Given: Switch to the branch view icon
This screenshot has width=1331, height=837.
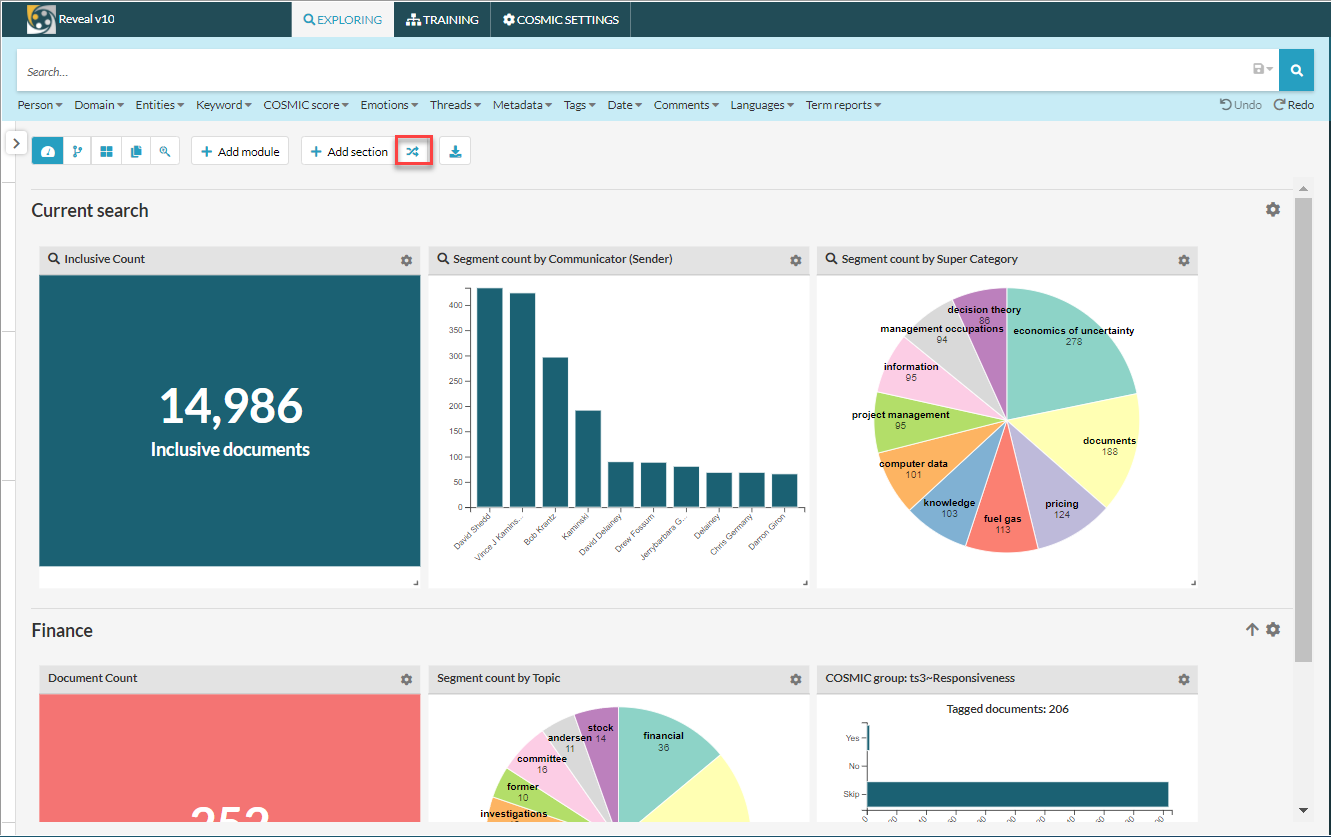Looking at the screenshot, I should pyautogui.click(x=77, y=152).
